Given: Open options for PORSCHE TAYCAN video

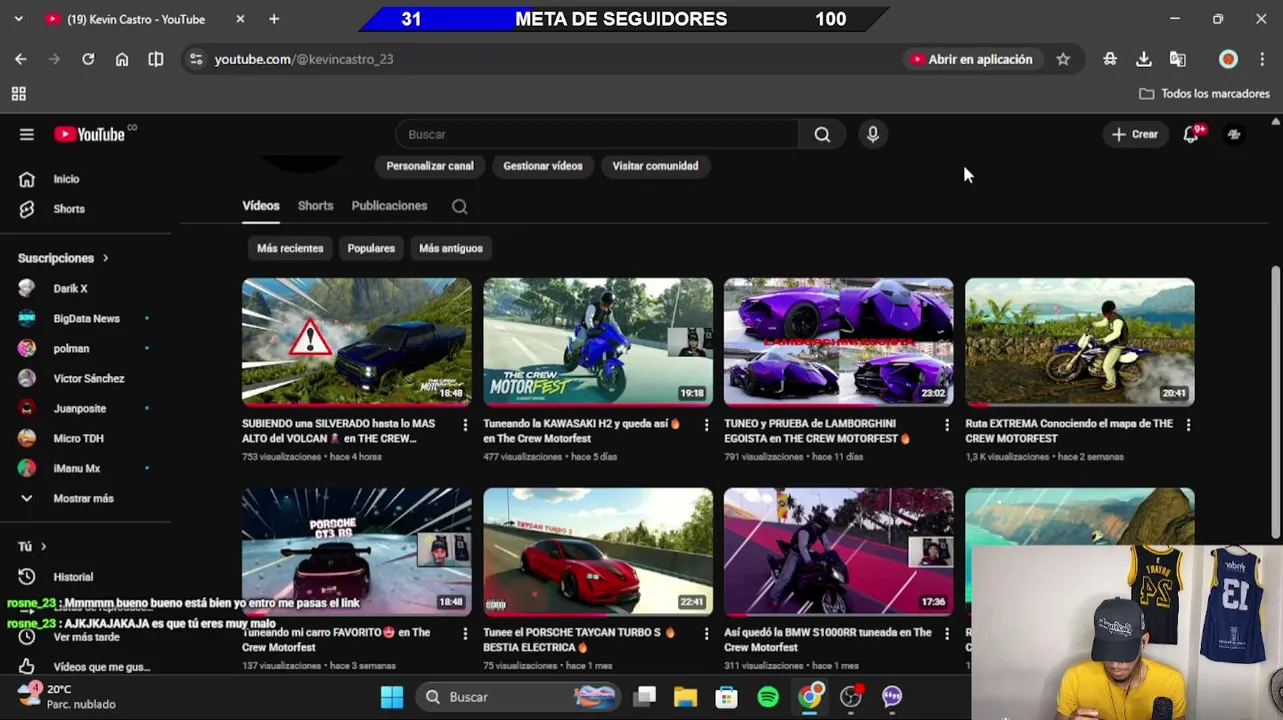Looking at the screenshot, I should click(706, 634).
